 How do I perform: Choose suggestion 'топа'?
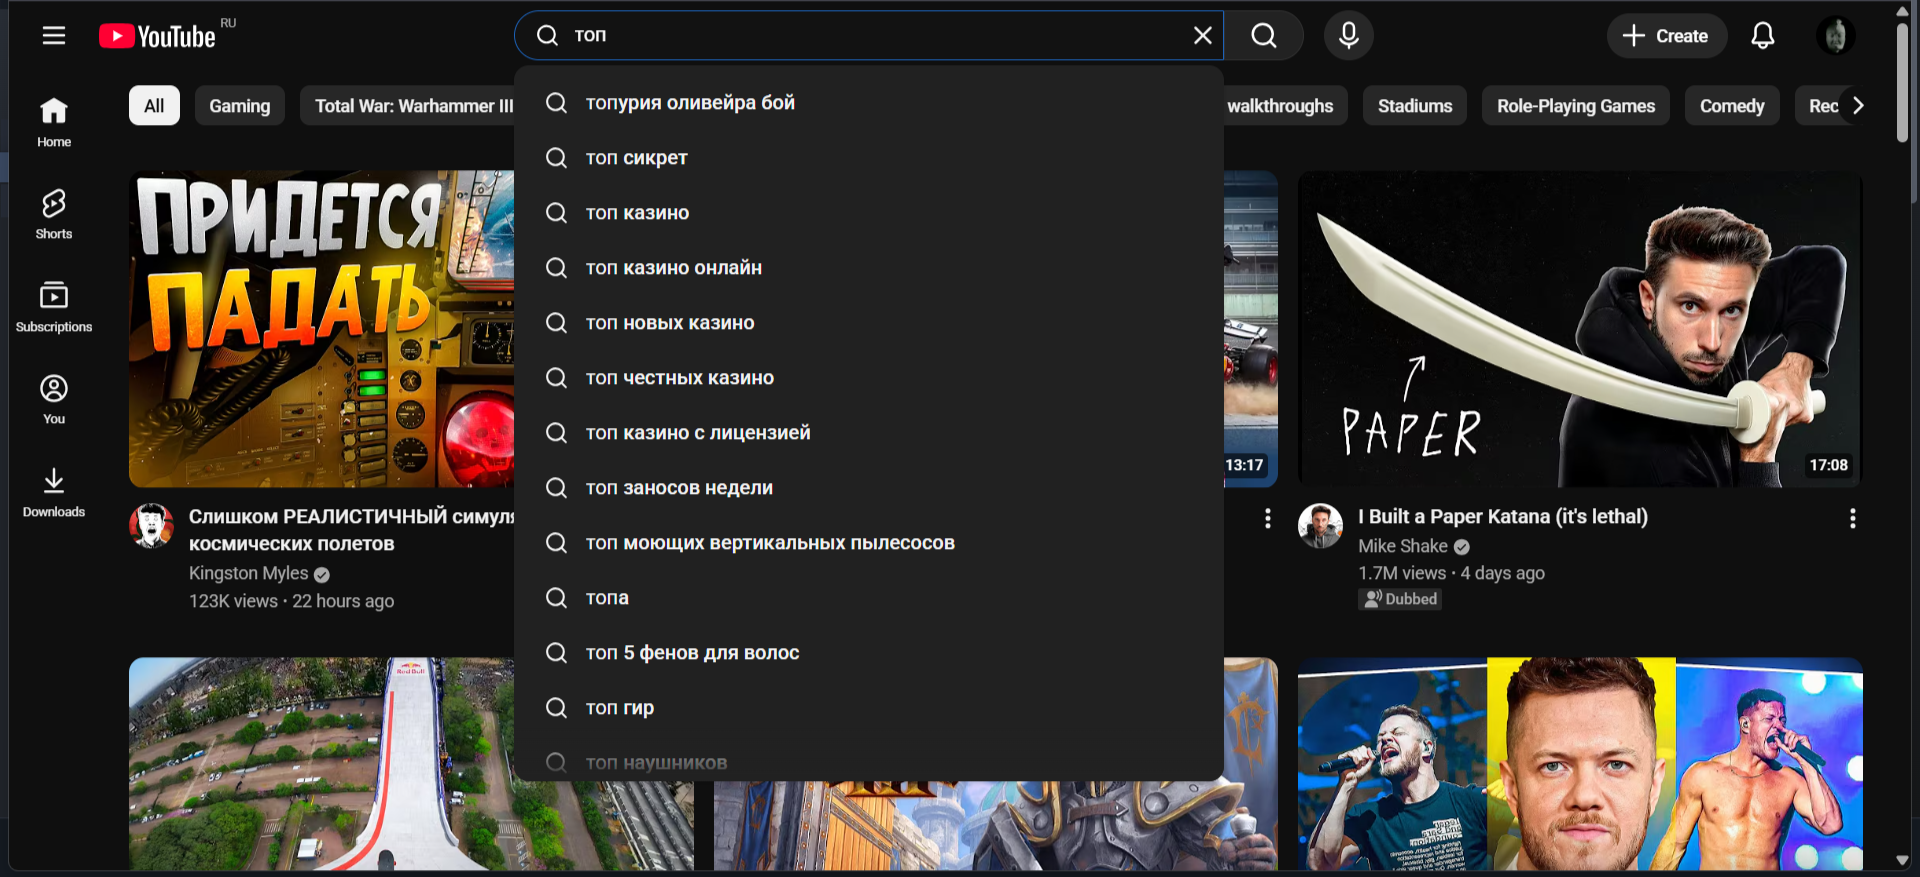869,598
